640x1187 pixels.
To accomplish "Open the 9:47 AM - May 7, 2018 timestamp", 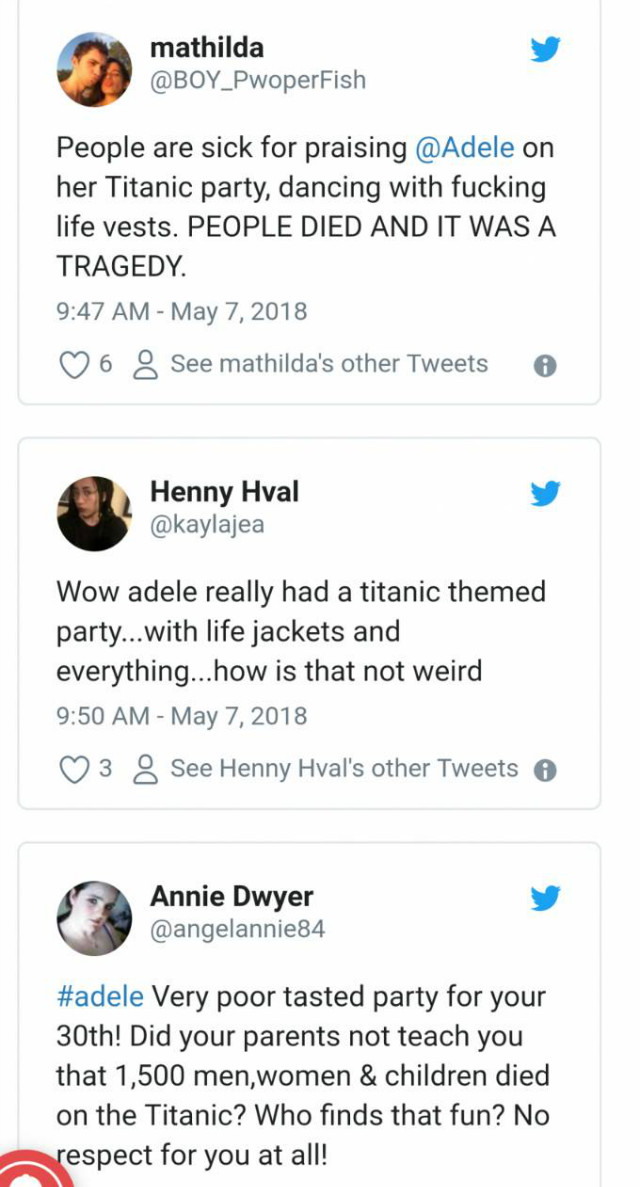I will tap(181, 311).
